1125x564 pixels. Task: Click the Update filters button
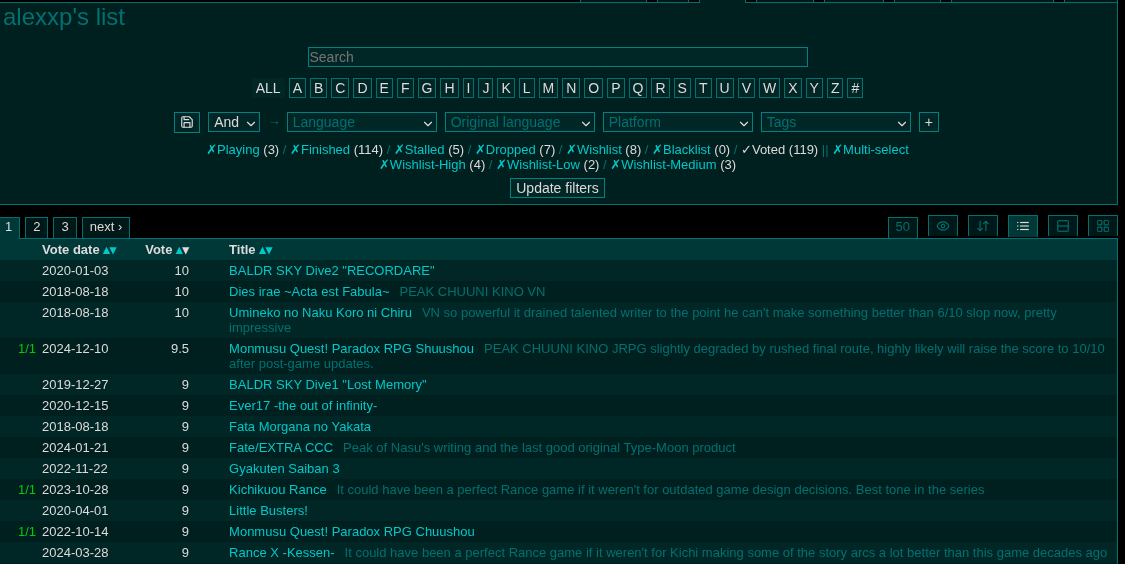pyautogui.click(x=557, y=188)
